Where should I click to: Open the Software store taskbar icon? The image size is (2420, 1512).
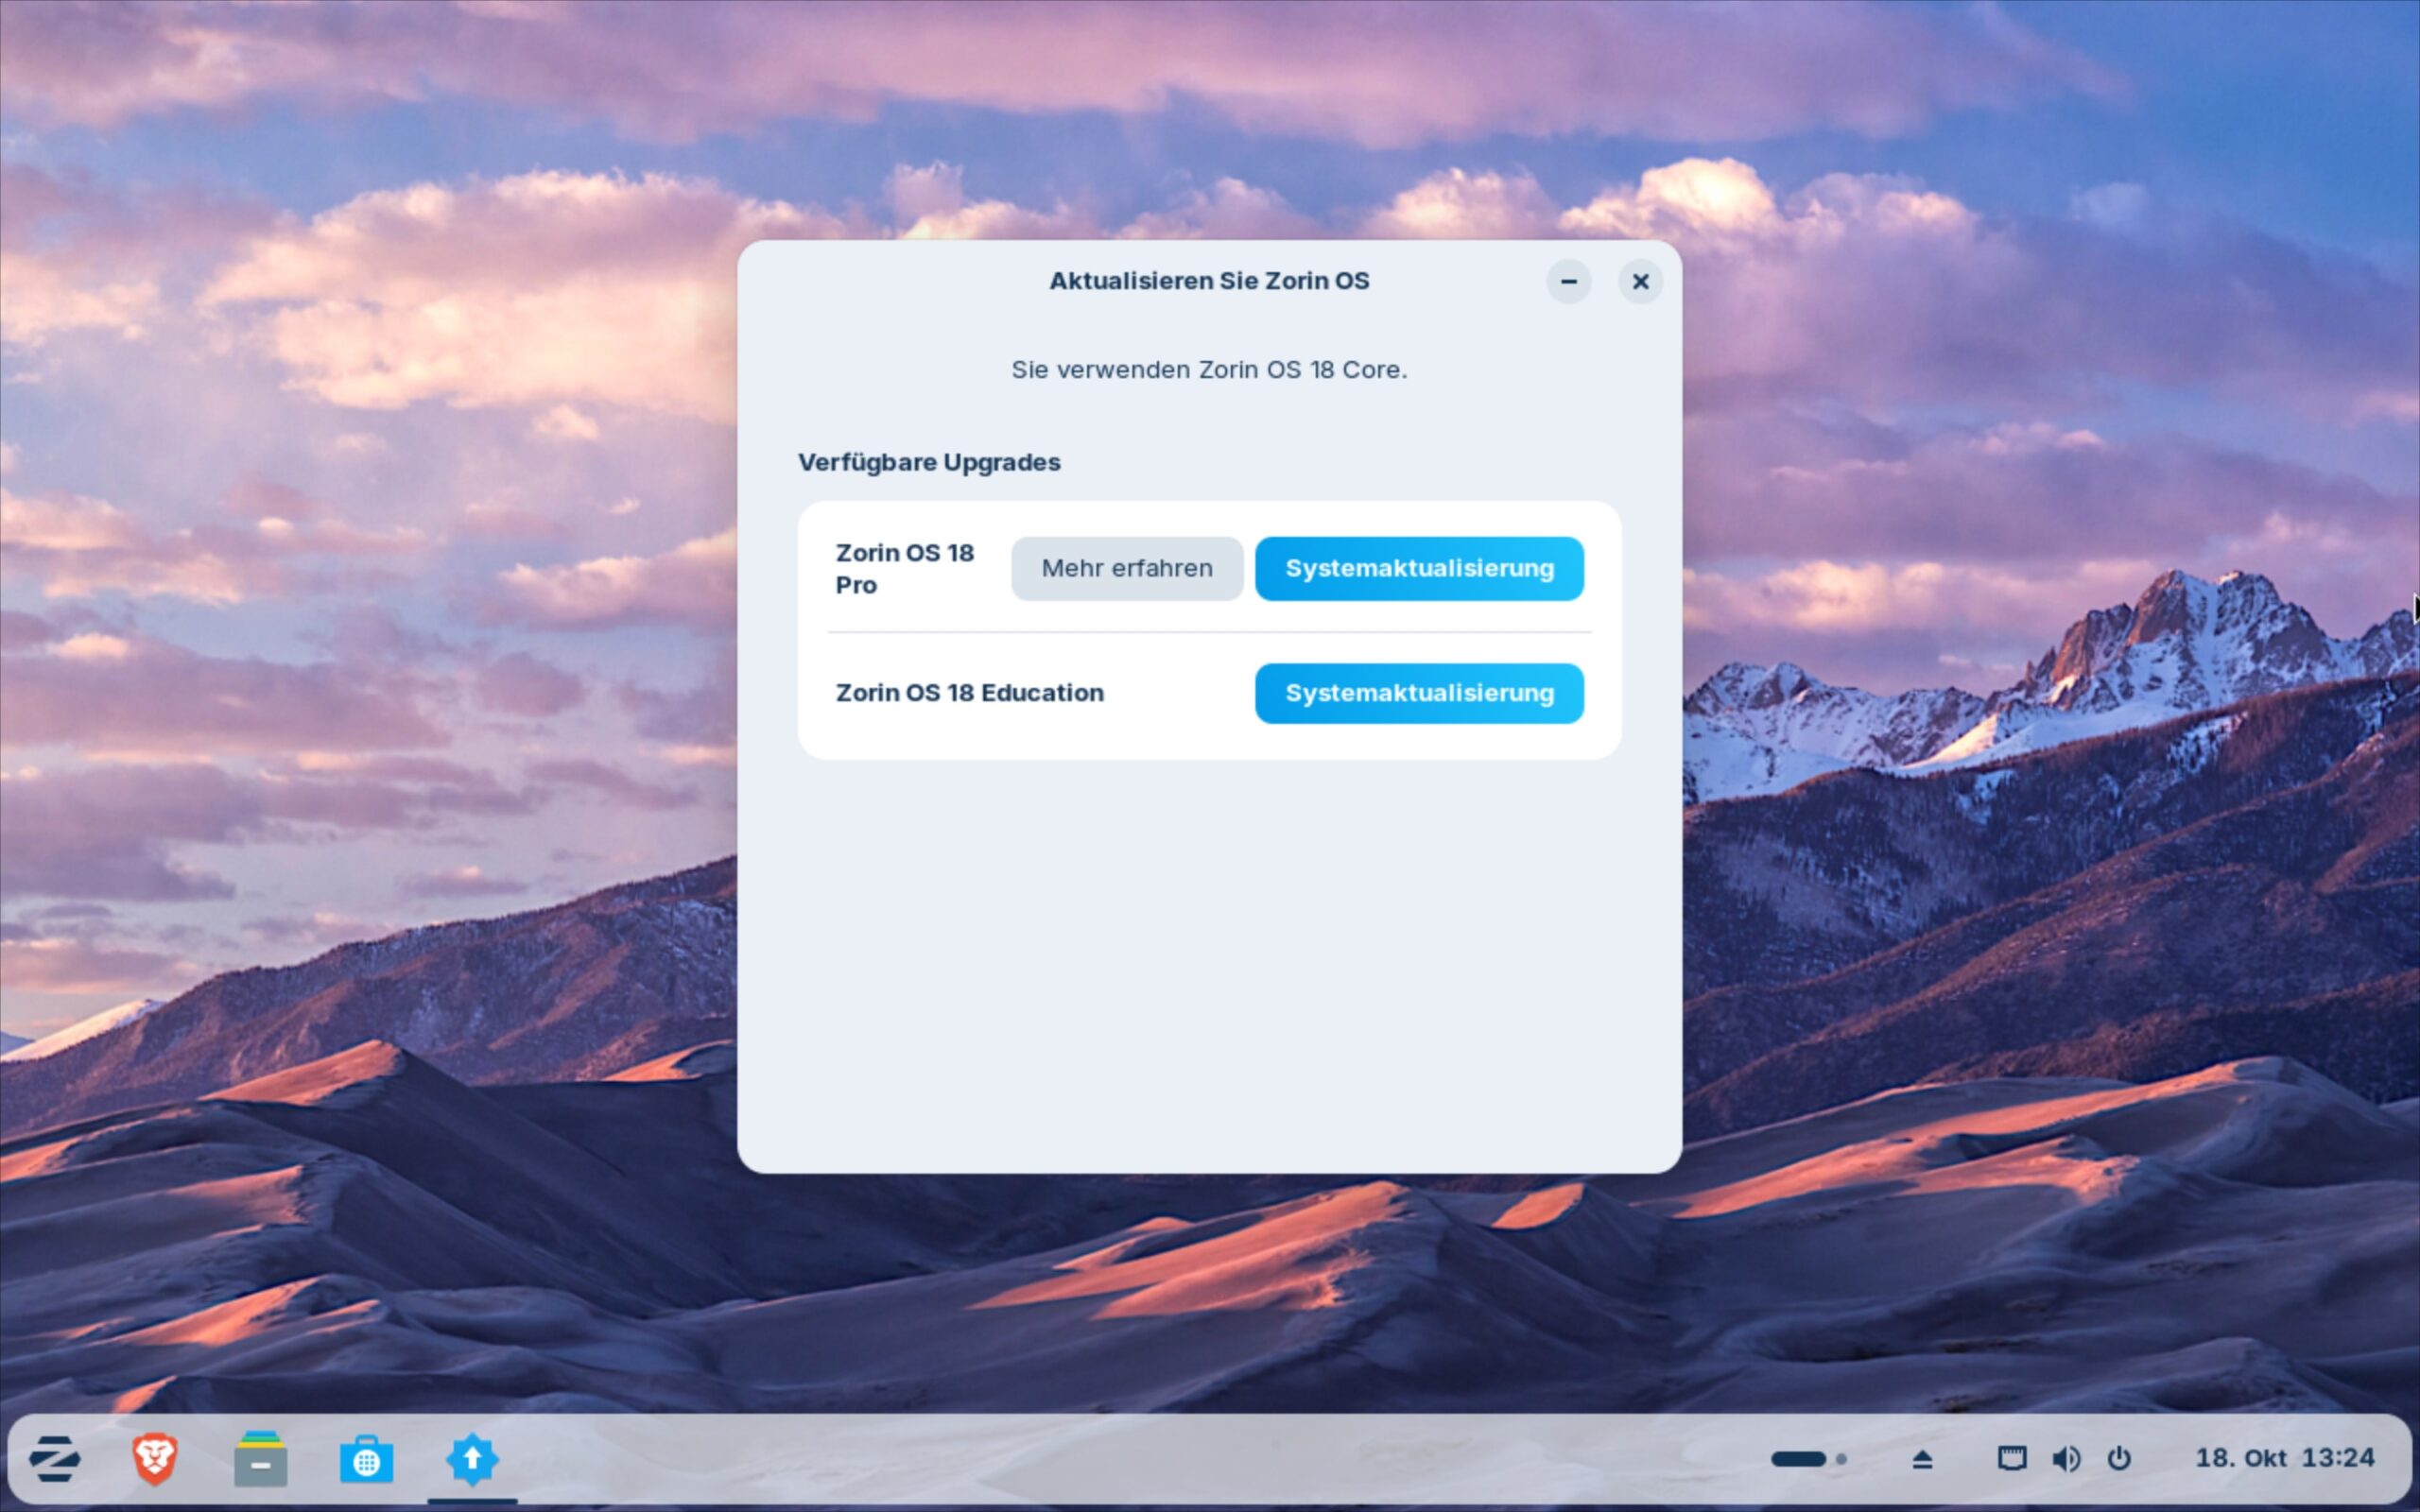pos(366,1459)
